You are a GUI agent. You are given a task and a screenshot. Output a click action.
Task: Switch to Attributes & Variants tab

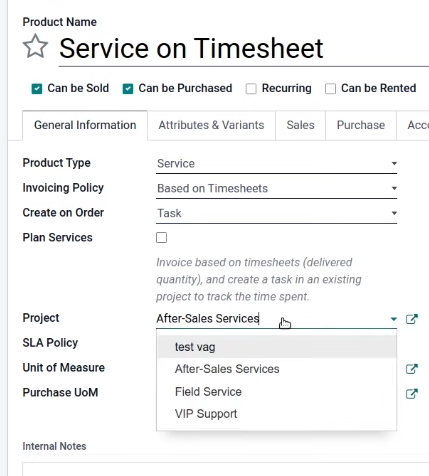click(211, 125)
